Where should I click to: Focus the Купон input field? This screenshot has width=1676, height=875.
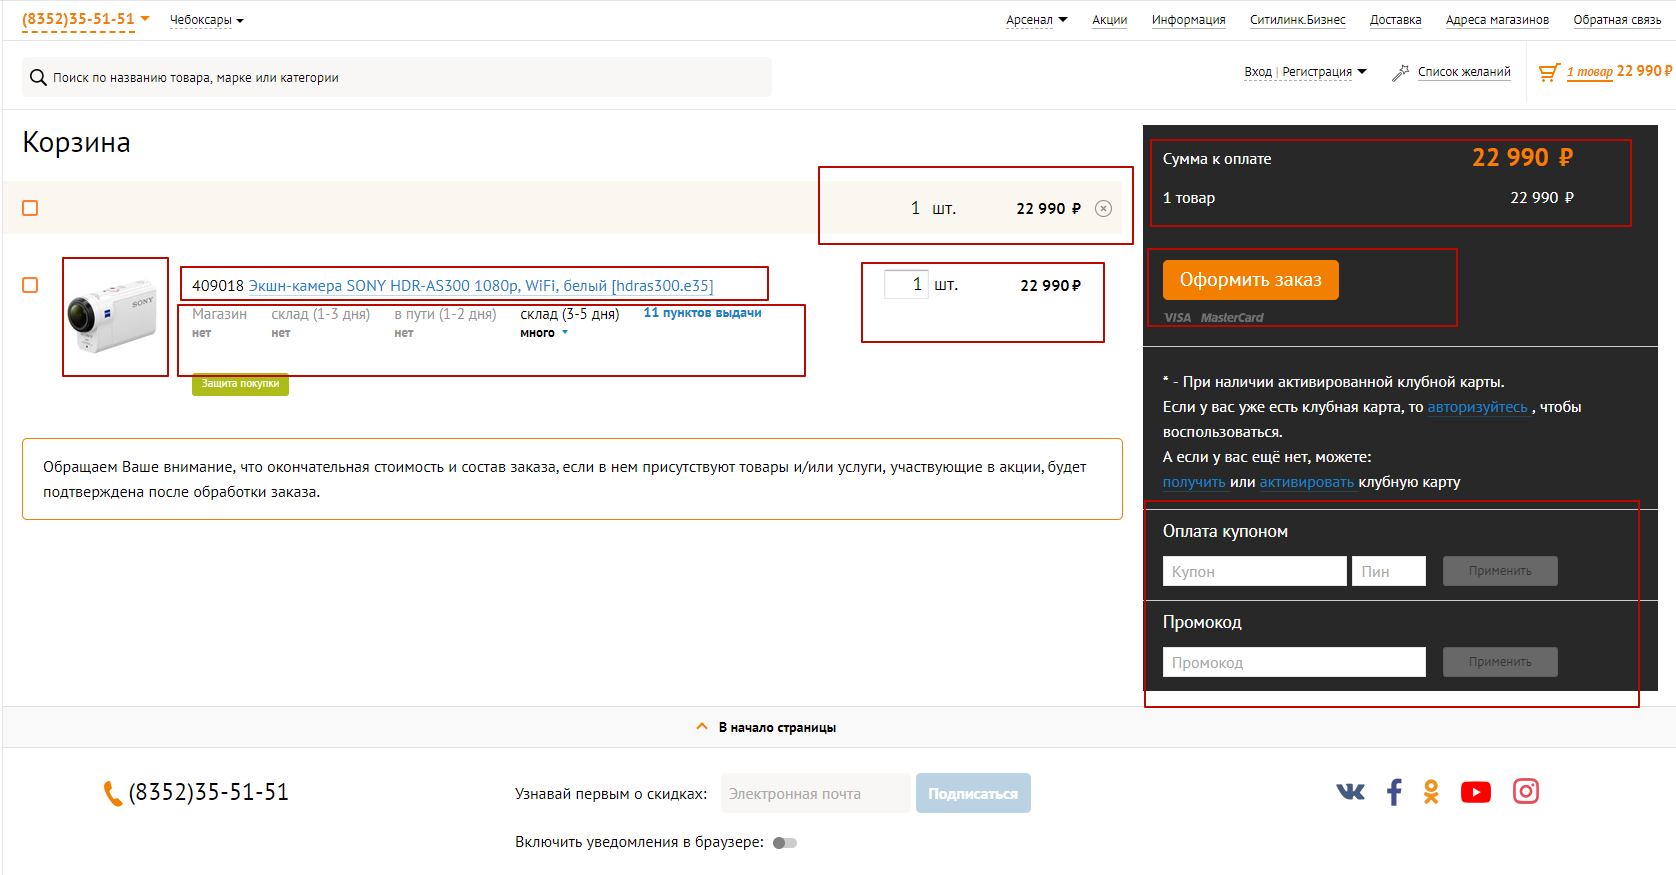(1255, 571)
